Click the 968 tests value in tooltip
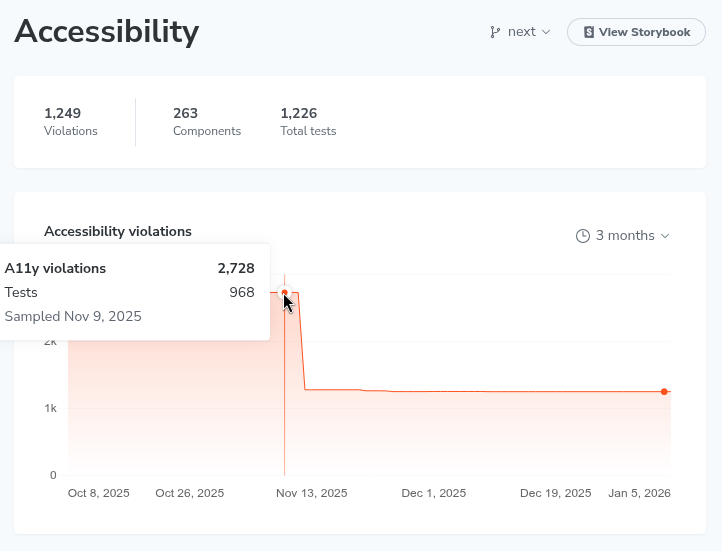This screenshot has width=722, height=551. pos(242,292)
